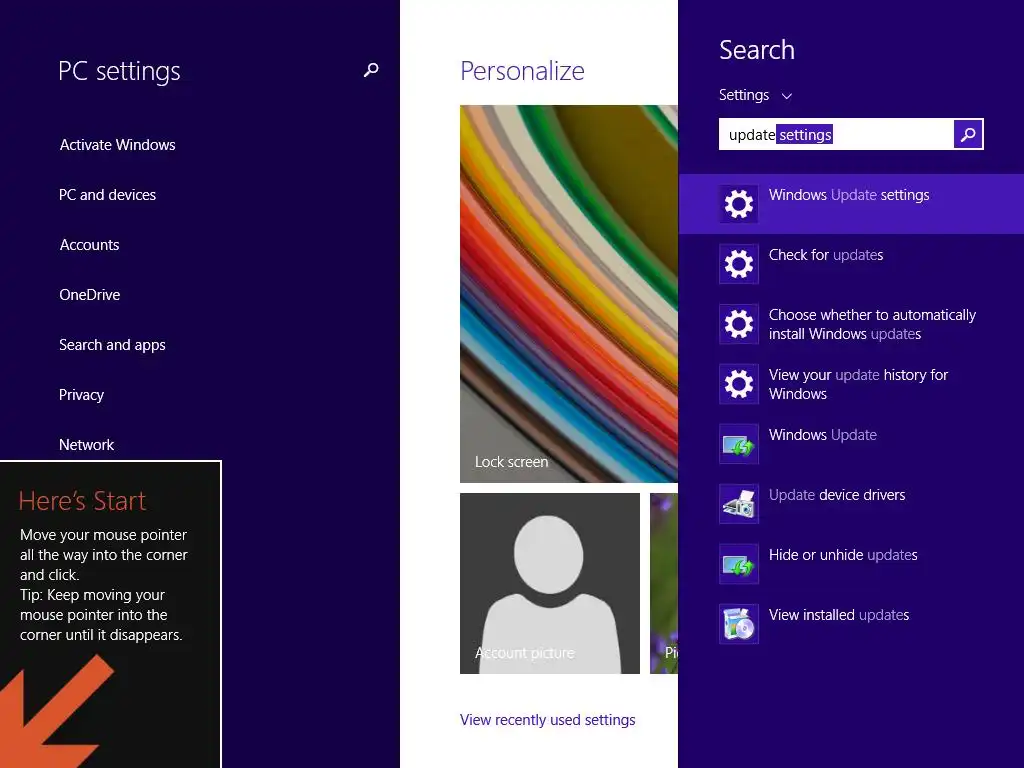Open the Hide or unhide updates result
The height and width of the screenshot is (768, 1024).
coord(851,564)
